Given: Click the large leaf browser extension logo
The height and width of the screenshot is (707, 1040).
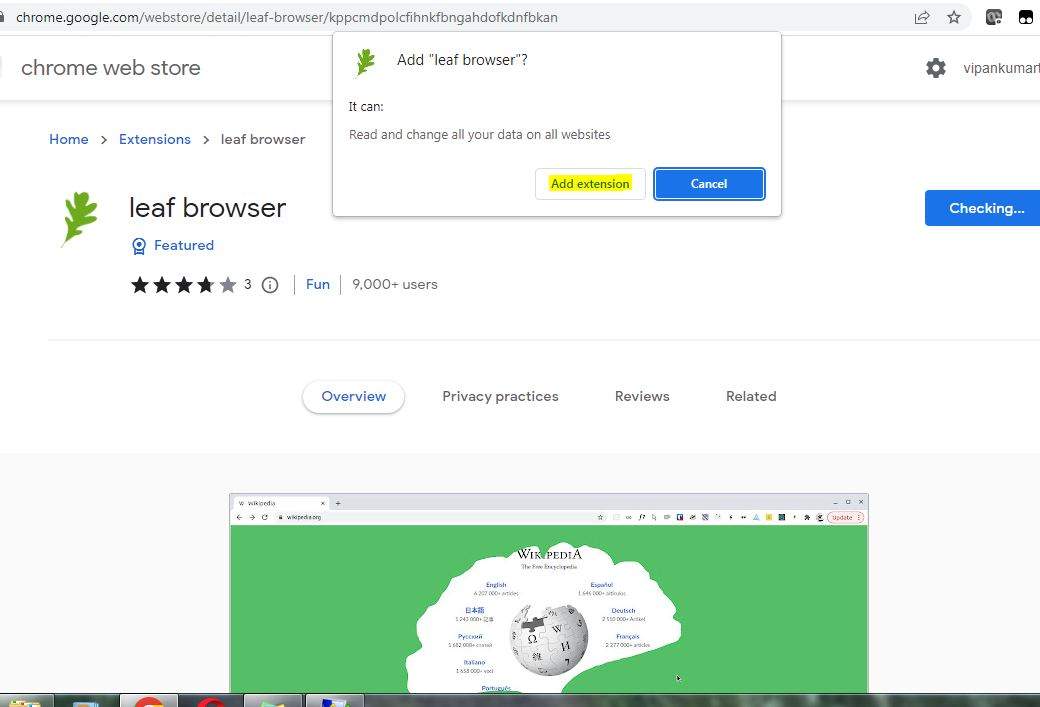Looking at the screenshot, I should coord(80,219).
